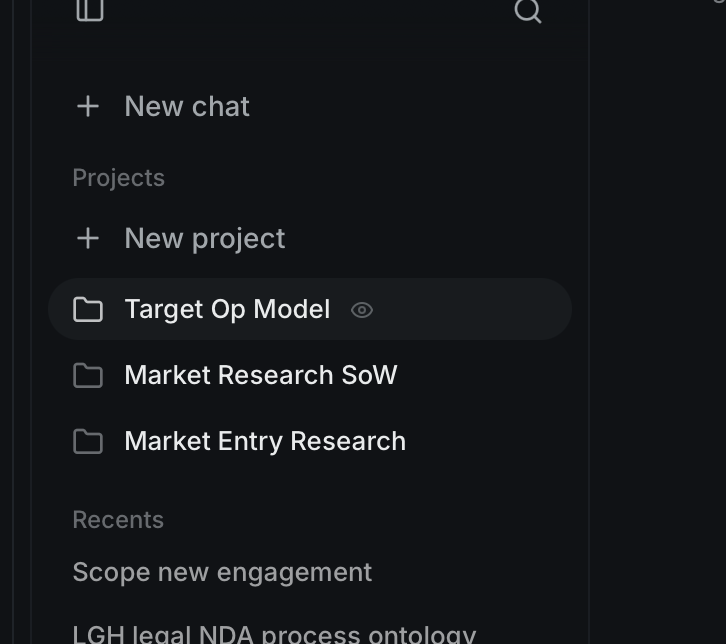Click the highlighted row's empty area right of eye icon
This screenshot has width=726, height=644.
point(470,309)
